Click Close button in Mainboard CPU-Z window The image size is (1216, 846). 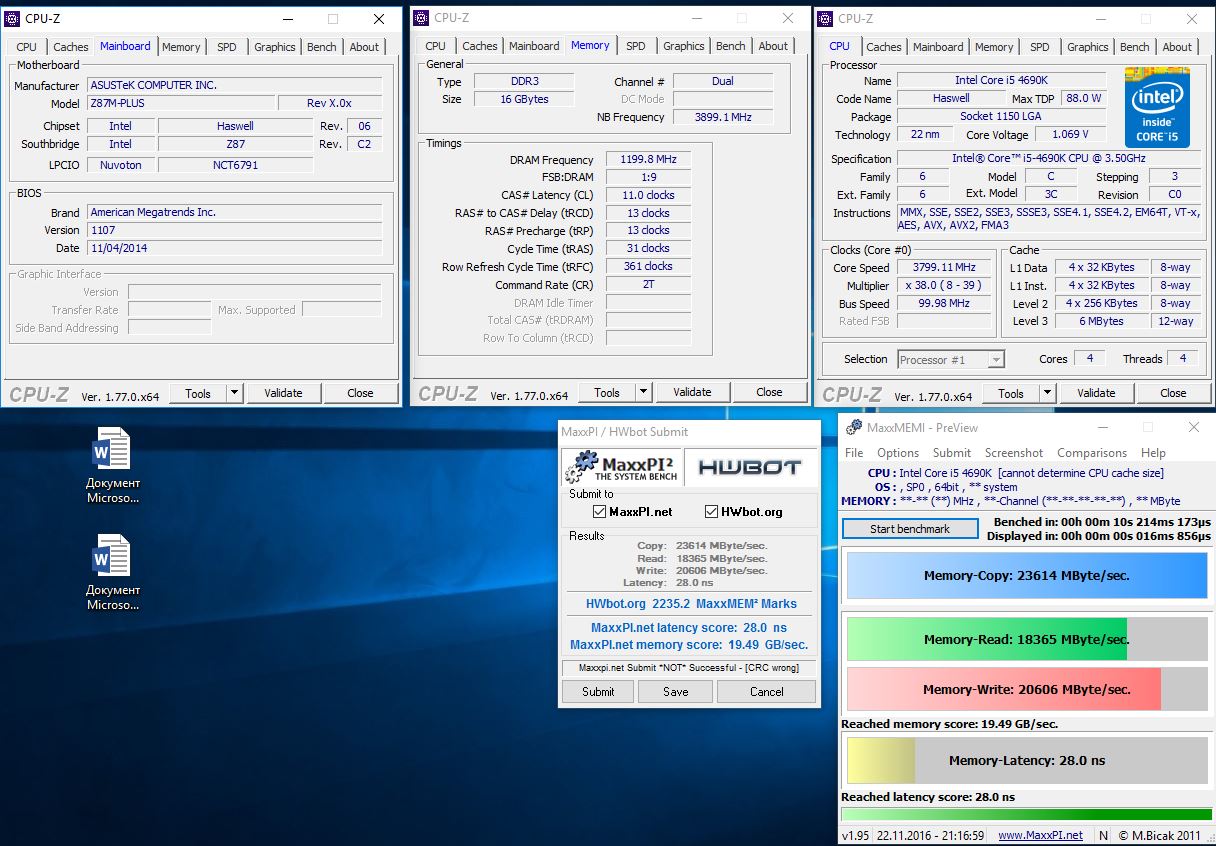click(x=360, y=393)
